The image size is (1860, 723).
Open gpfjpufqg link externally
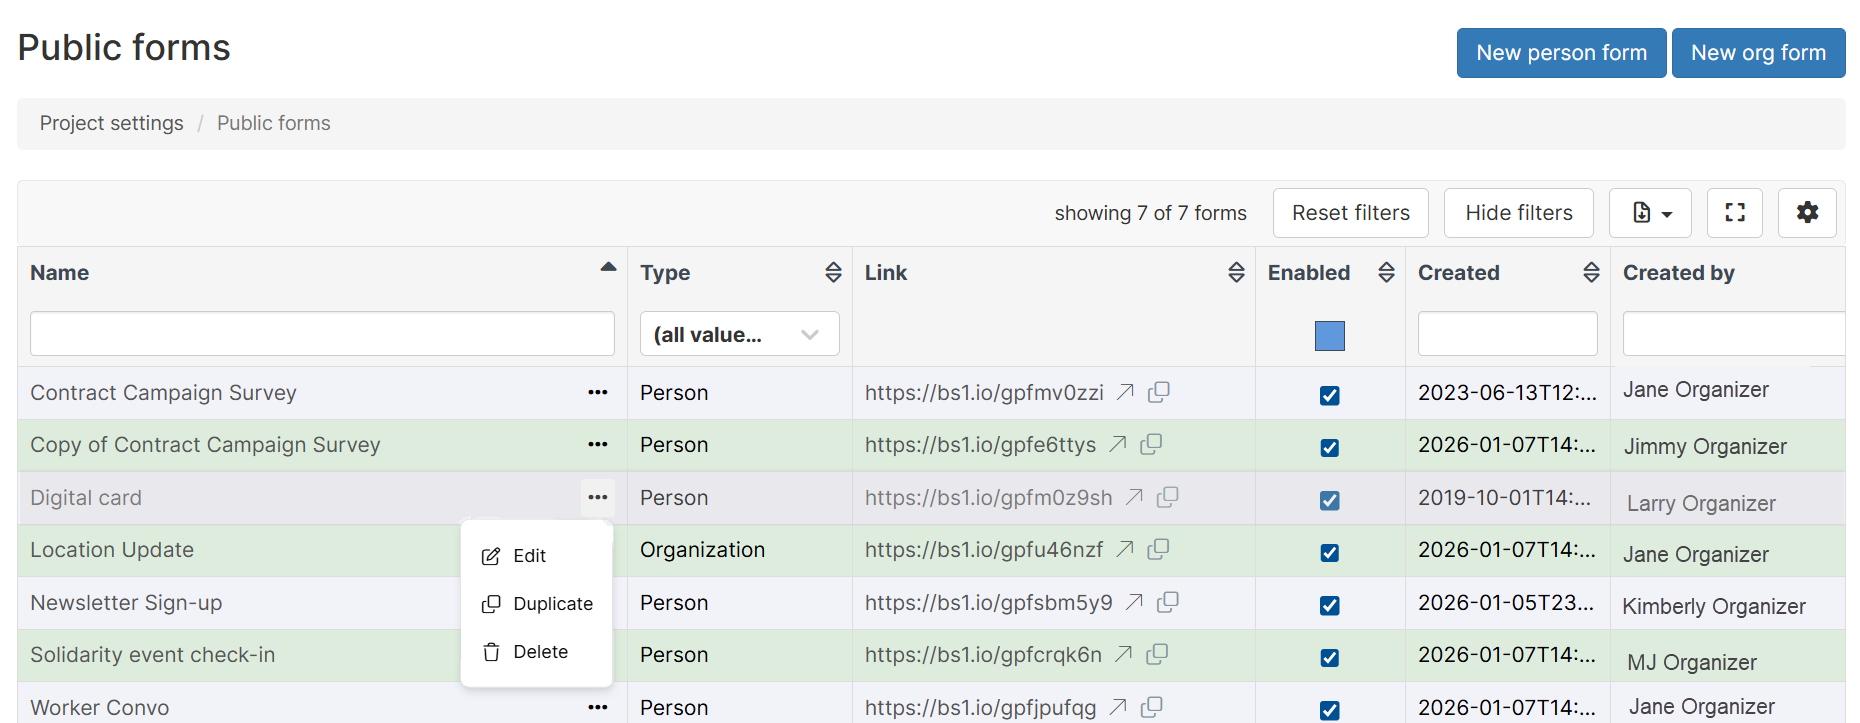(x=1118, y=707)
